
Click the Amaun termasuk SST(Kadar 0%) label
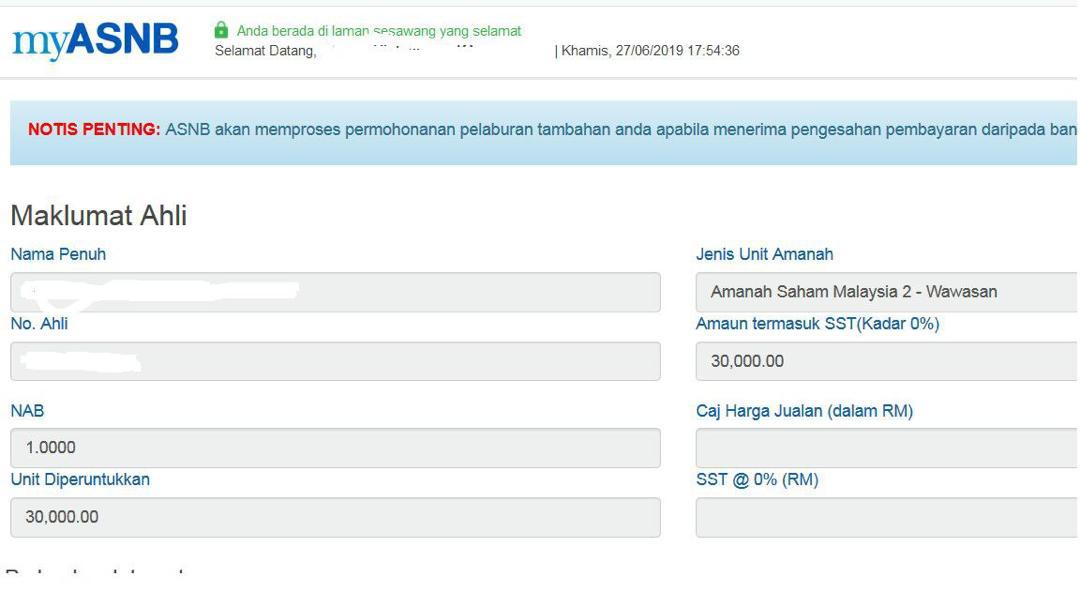pos(818,324)
